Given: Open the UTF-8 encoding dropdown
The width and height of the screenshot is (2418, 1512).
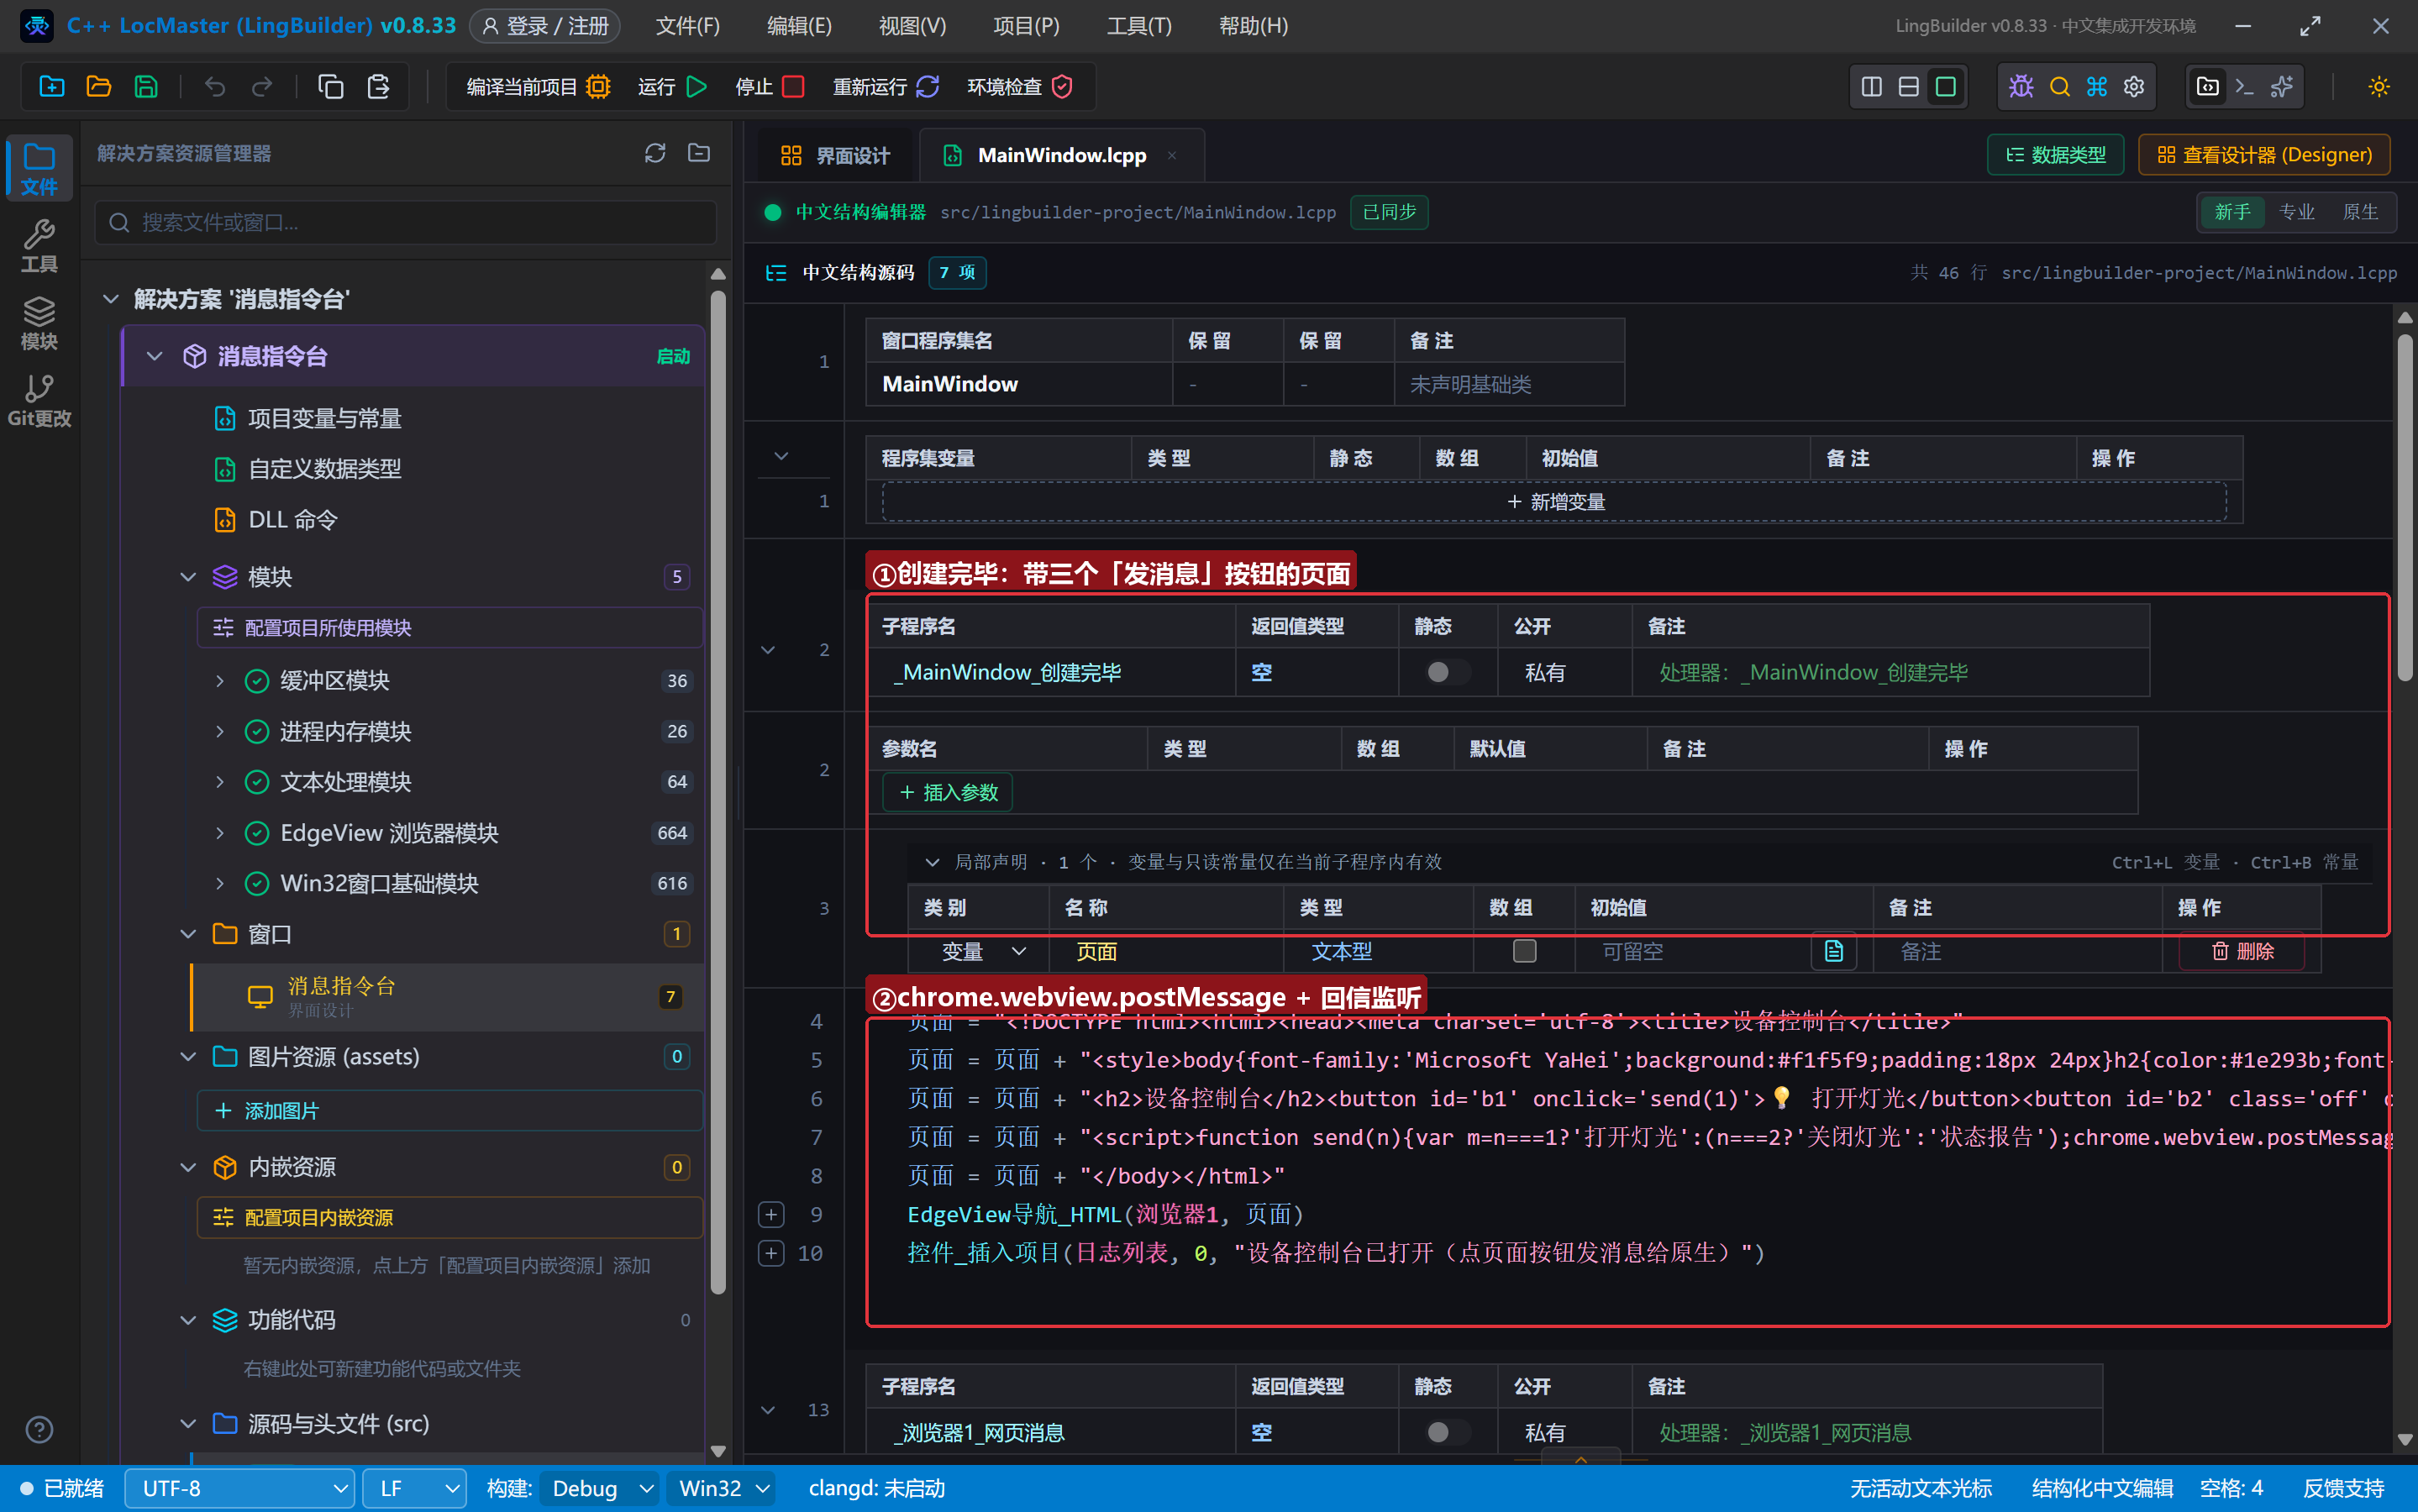Looking at the screenshot, I should [240, 1488].
